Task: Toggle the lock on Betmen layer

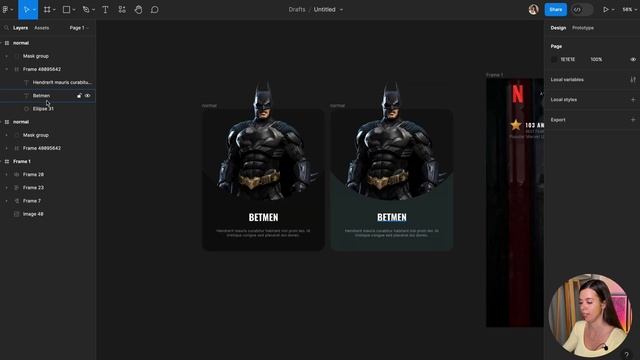Action: tap(79, 96)
